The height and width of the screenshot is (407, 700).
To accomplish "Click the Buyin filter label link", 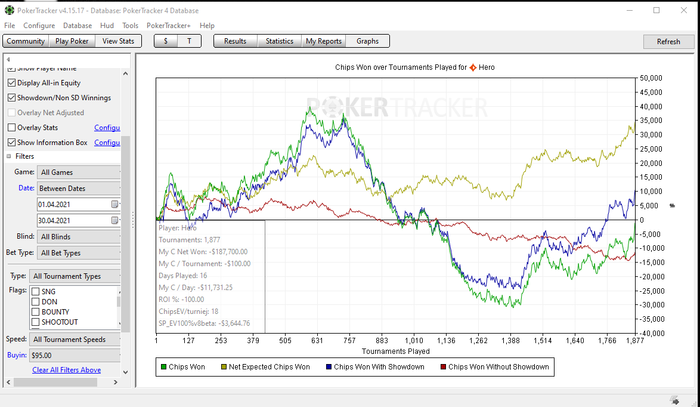I will pos(17,355).
